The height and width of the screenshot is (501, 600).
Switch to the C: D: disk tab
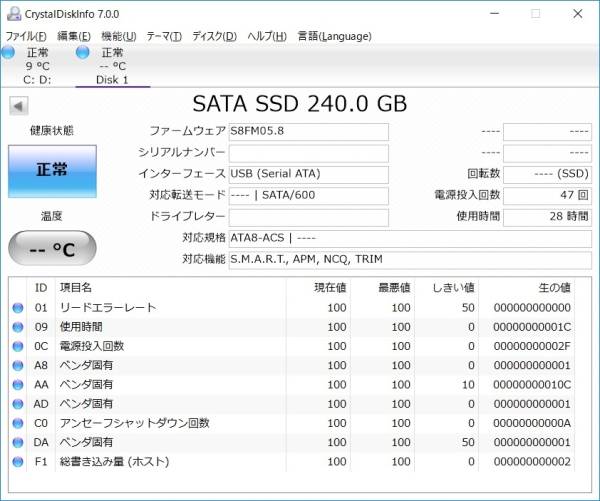[37, 66]
